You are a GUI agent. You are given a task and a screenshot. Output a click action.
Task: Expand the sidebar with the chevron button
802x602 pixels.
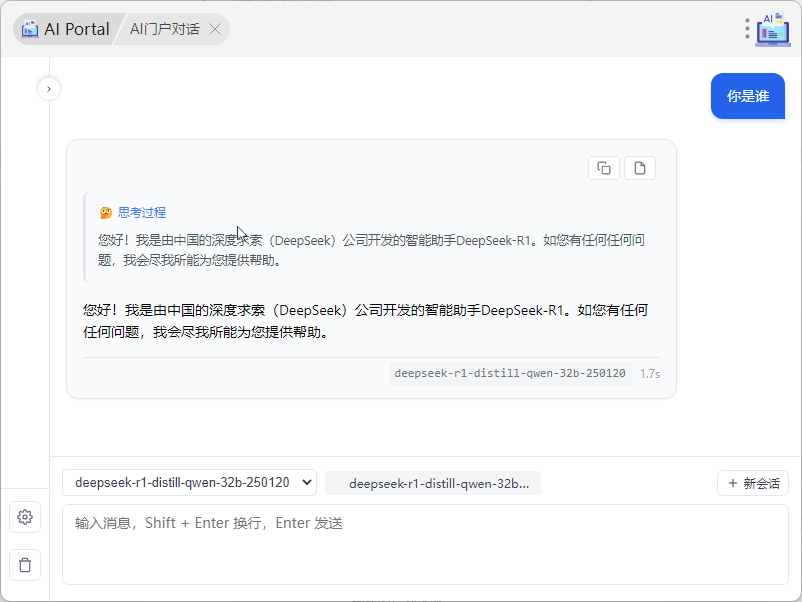click(49, 89)
